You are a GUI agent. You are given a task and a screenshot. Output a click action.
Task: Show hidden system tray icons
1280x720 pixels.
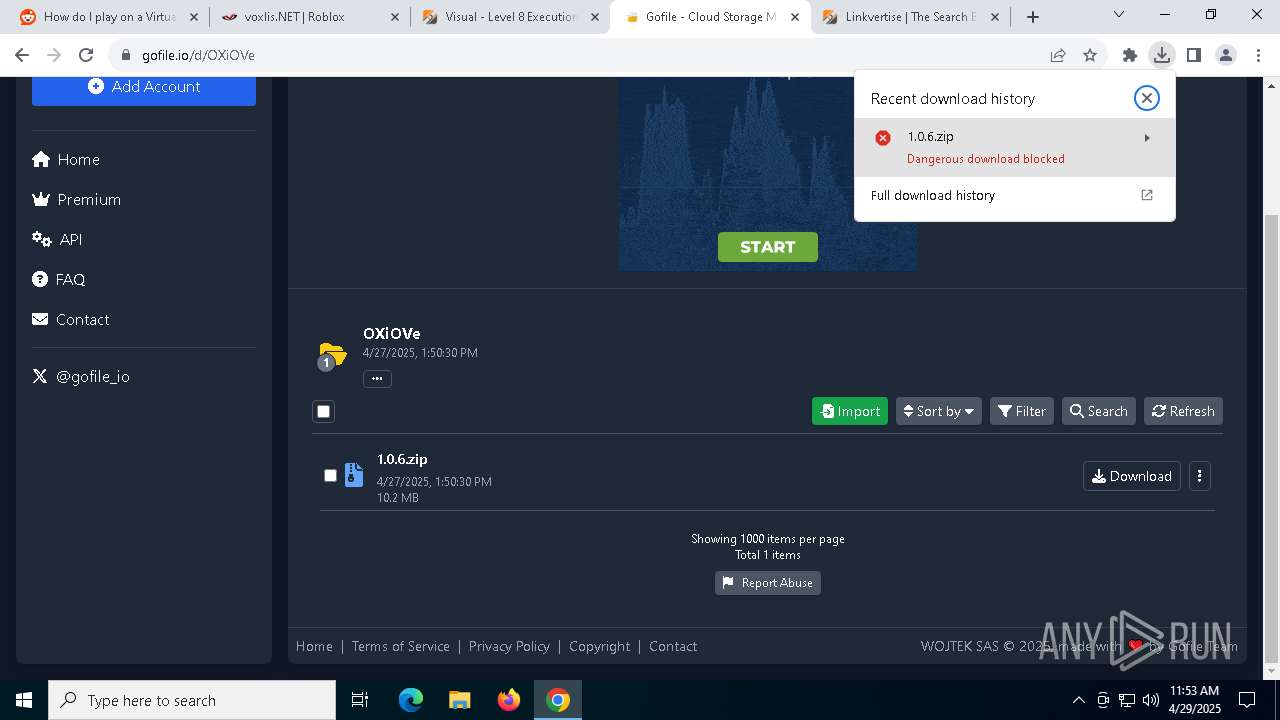(1078, 700)
